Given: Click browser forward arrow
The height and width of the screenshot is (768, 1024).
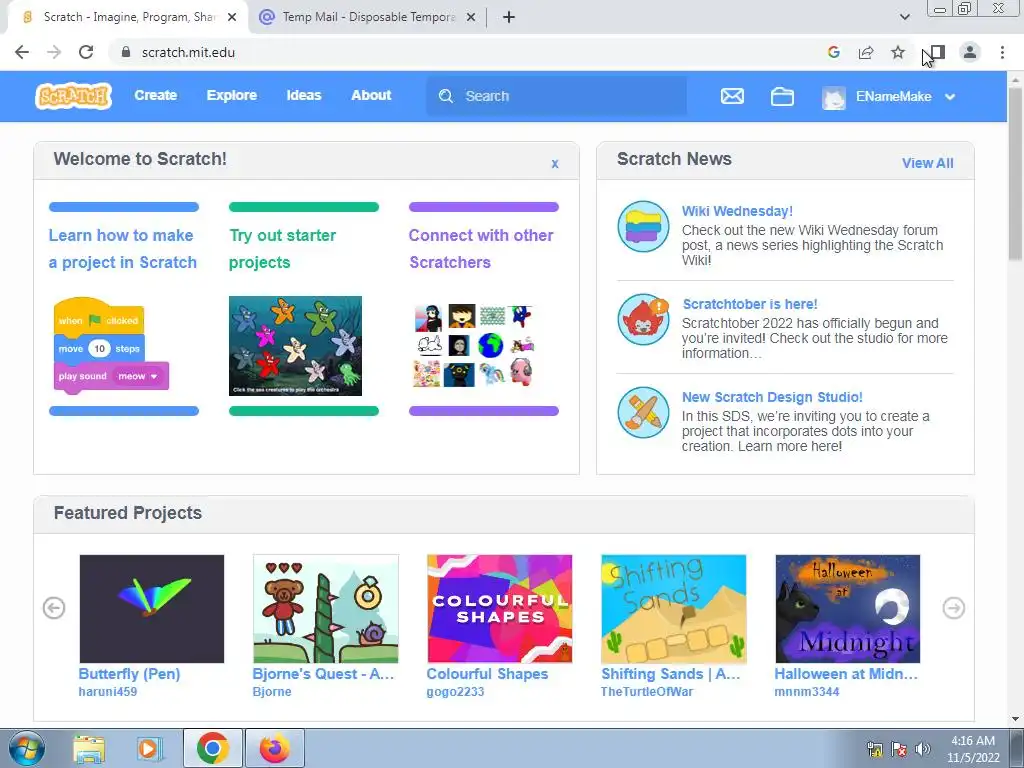Looking at the screenshot, I should (54, 52).
